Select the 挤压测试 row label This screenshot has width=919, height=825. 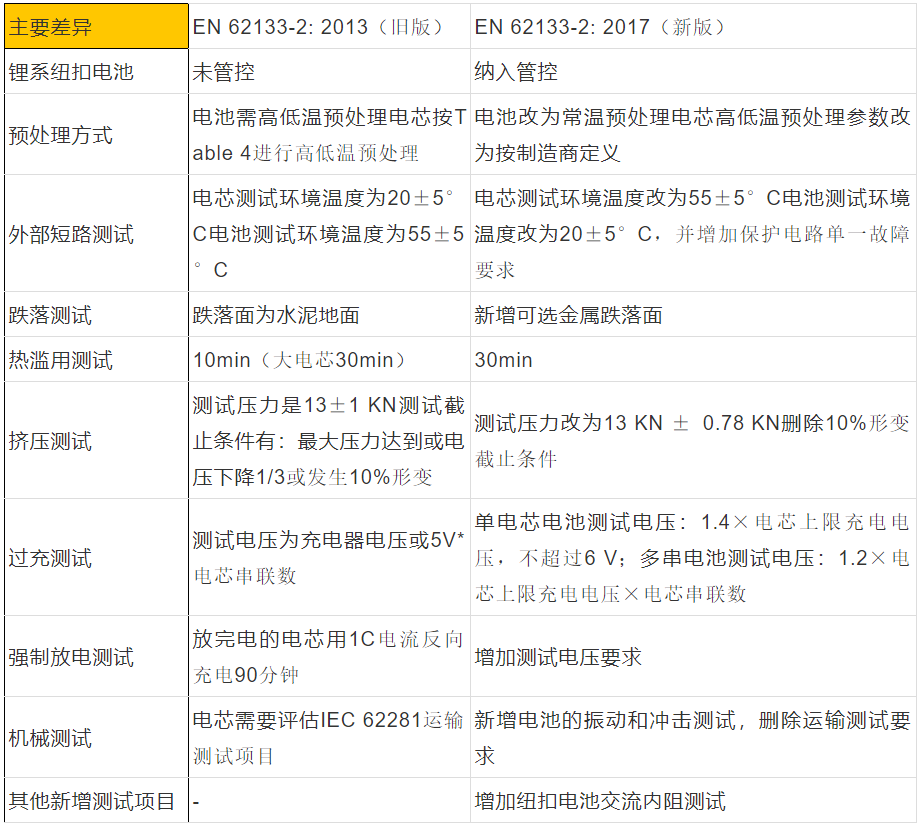(50, 441)
